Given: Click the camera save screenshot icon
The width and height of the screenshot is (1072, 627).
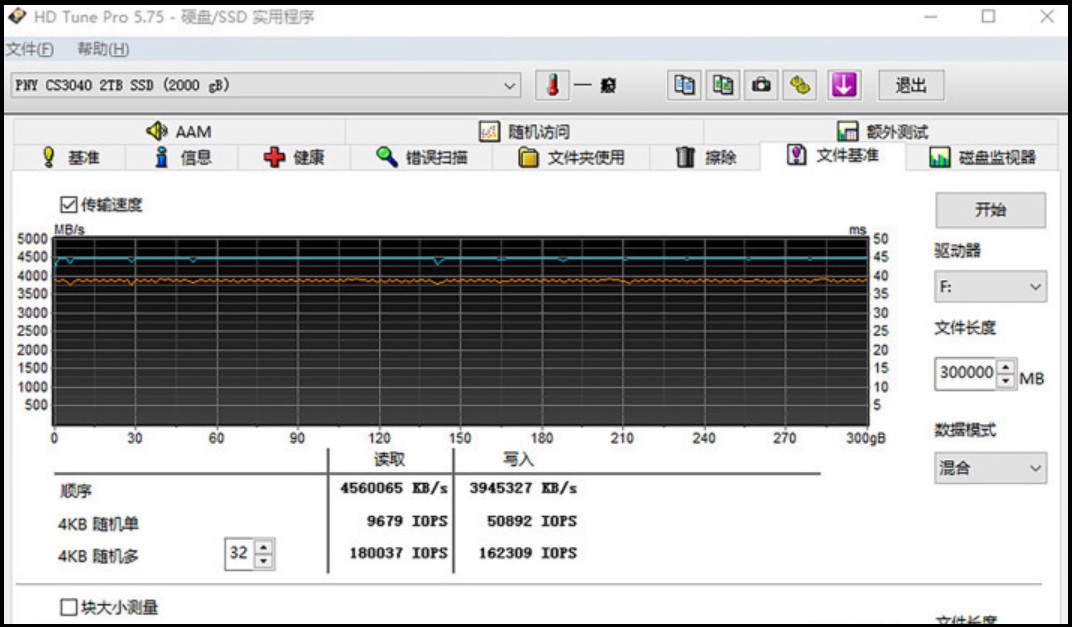Looking at the screenshot, I should click(x=761, y=86).
